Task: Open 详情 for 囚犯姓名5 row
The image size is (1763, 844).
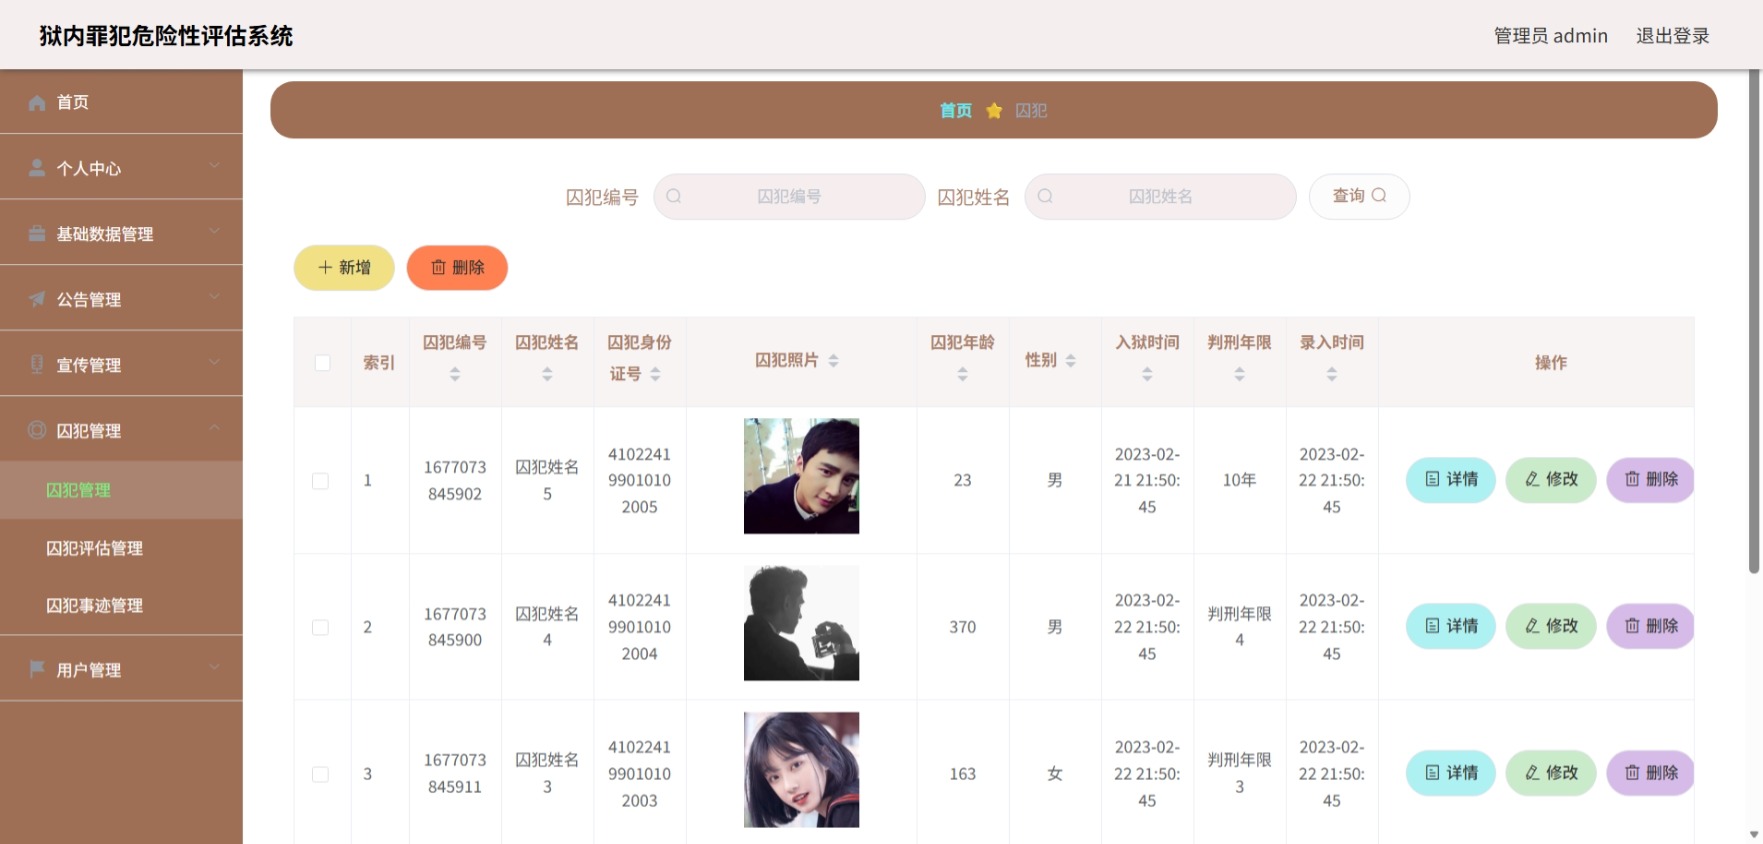Action: (1451, 480)
